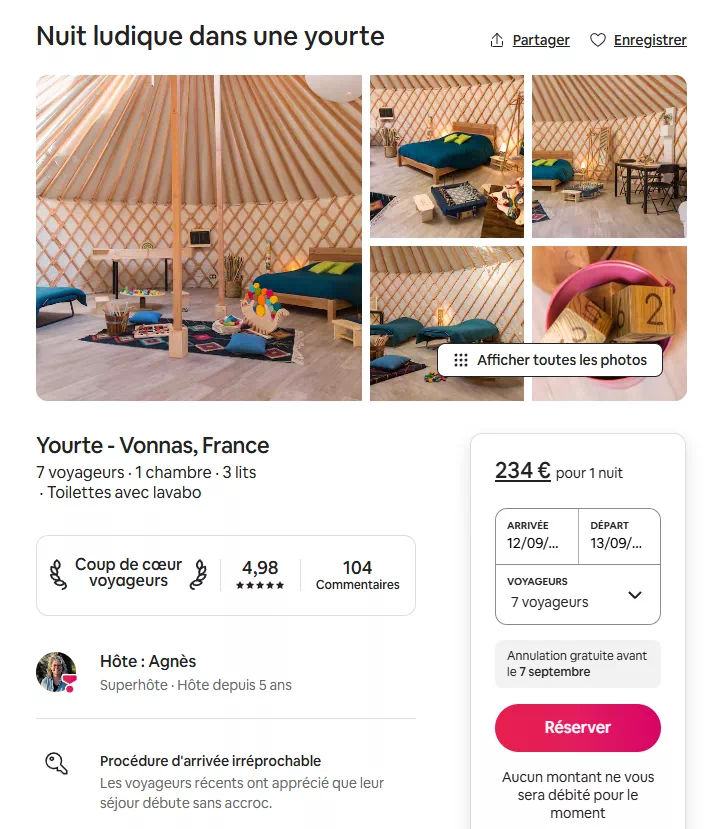Viewport: 723px width, 829px height.
Task: Click the share upload icon
Action: pyautogui.click(x=497, y=40)
